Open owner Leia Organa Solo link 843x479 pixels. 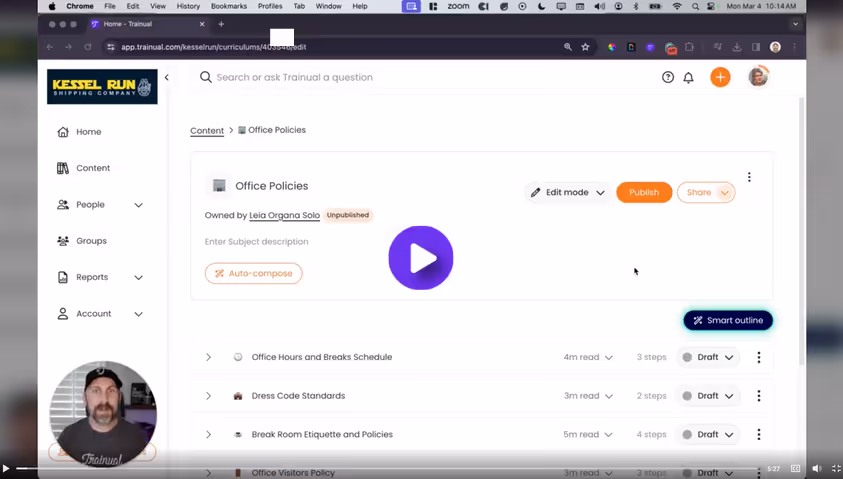pos(284,215)
